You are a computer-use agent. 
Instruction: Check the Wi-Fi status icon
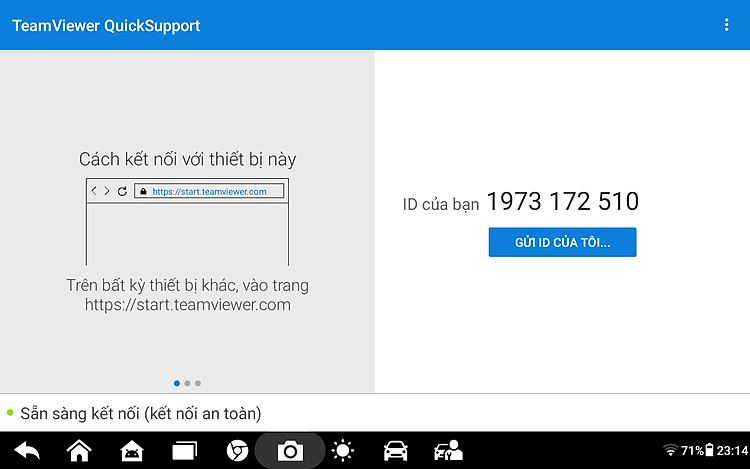point(670,450)
